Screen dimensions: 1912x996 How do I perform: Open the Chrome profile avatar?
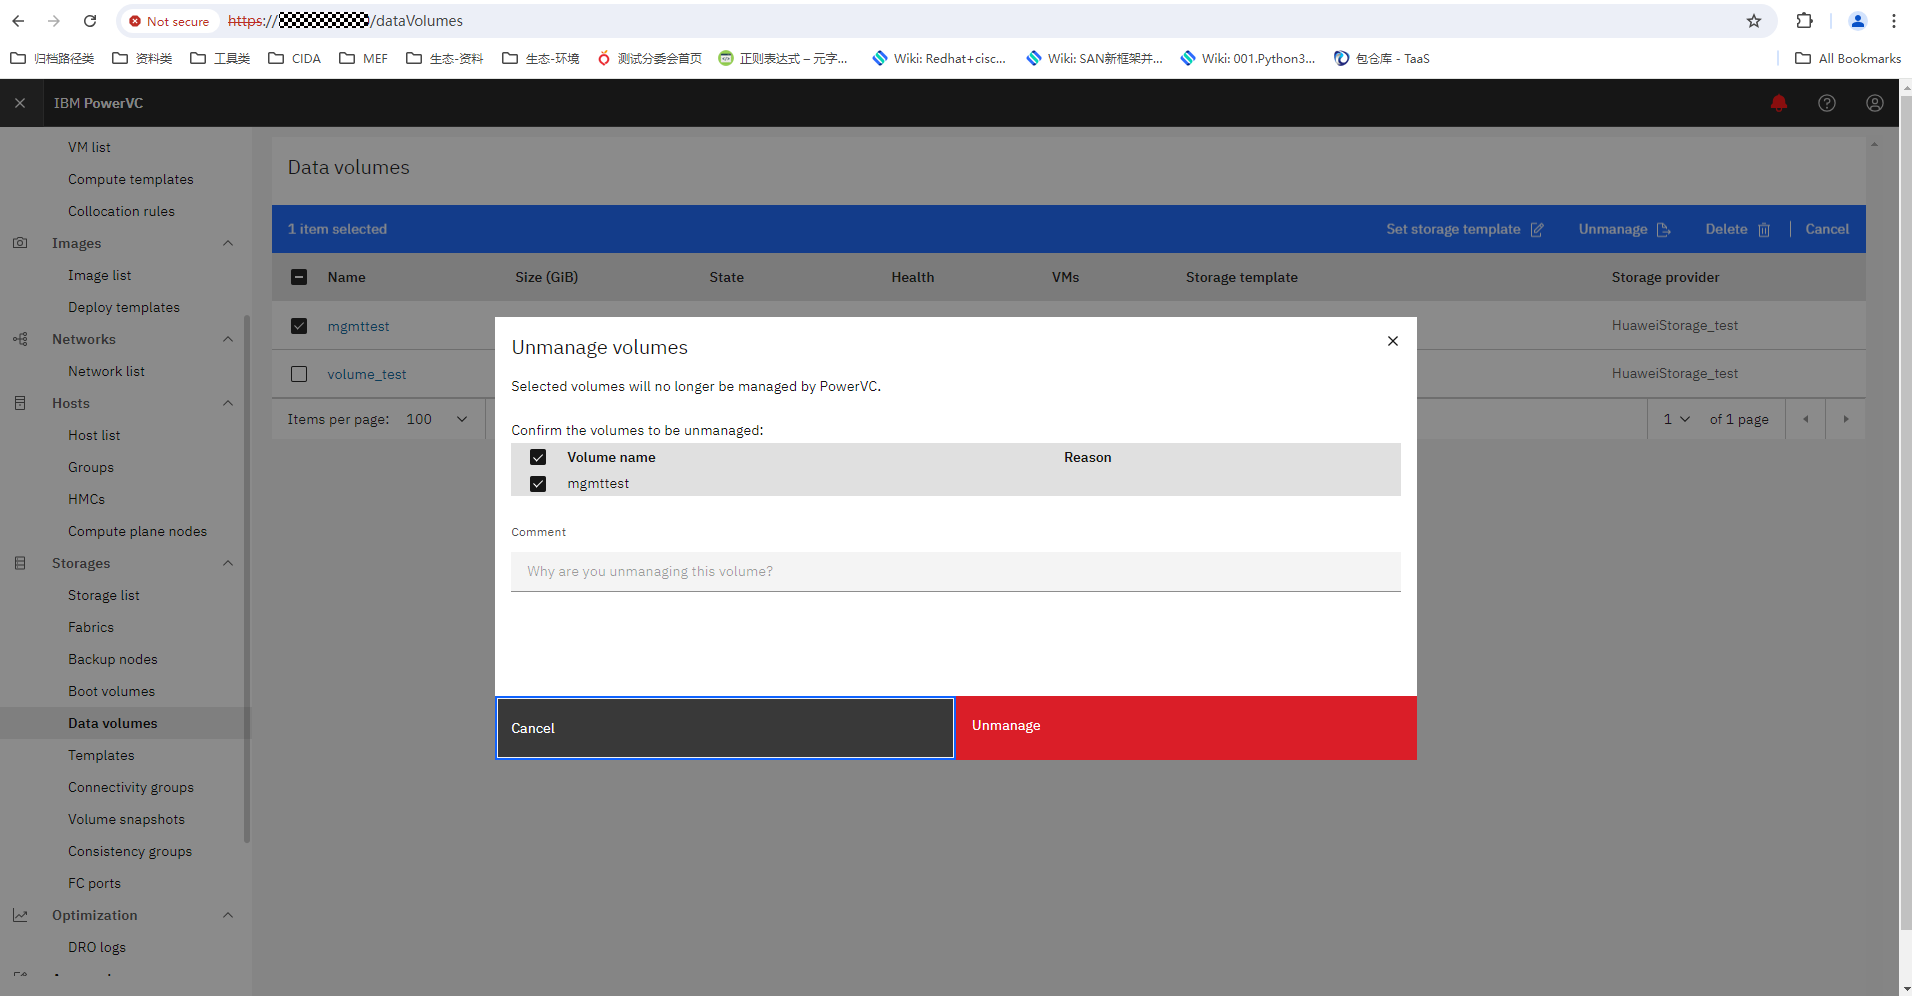(1857, 21)
